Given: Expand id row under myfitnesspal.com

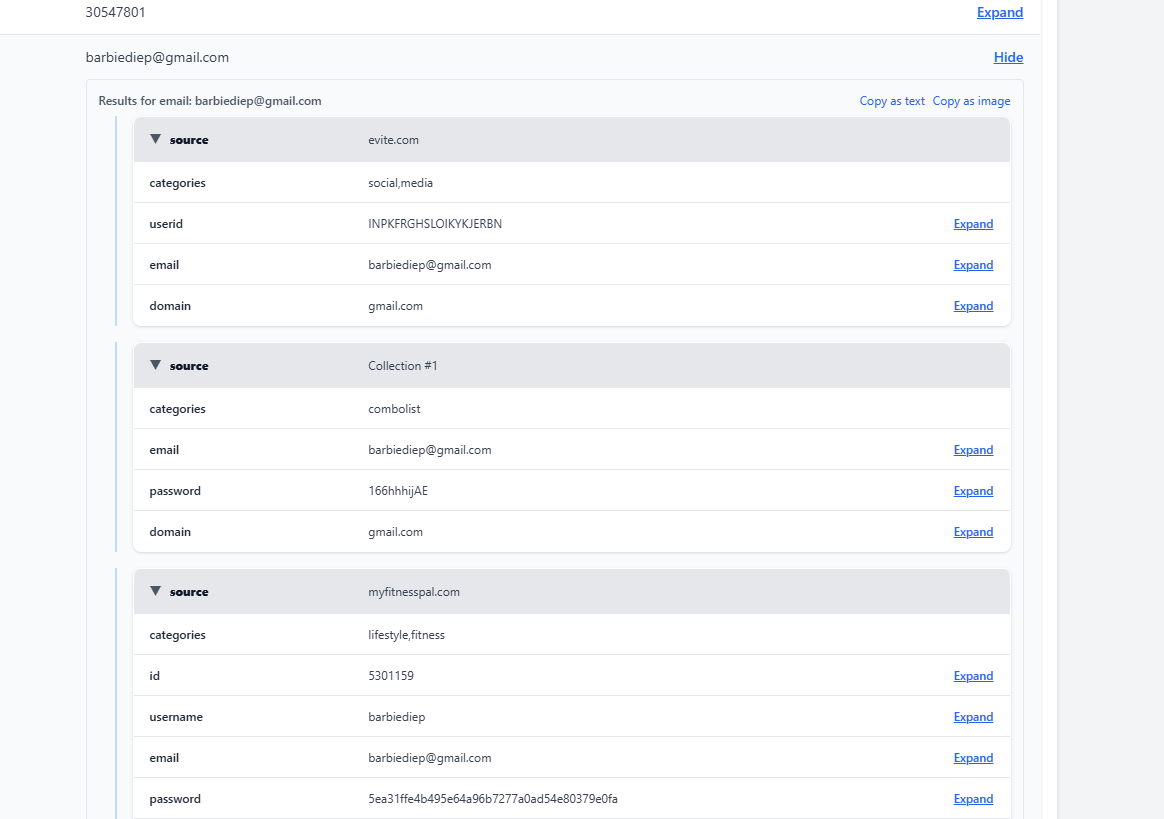Looking at the screenshot, I should [x=973, y=676].
